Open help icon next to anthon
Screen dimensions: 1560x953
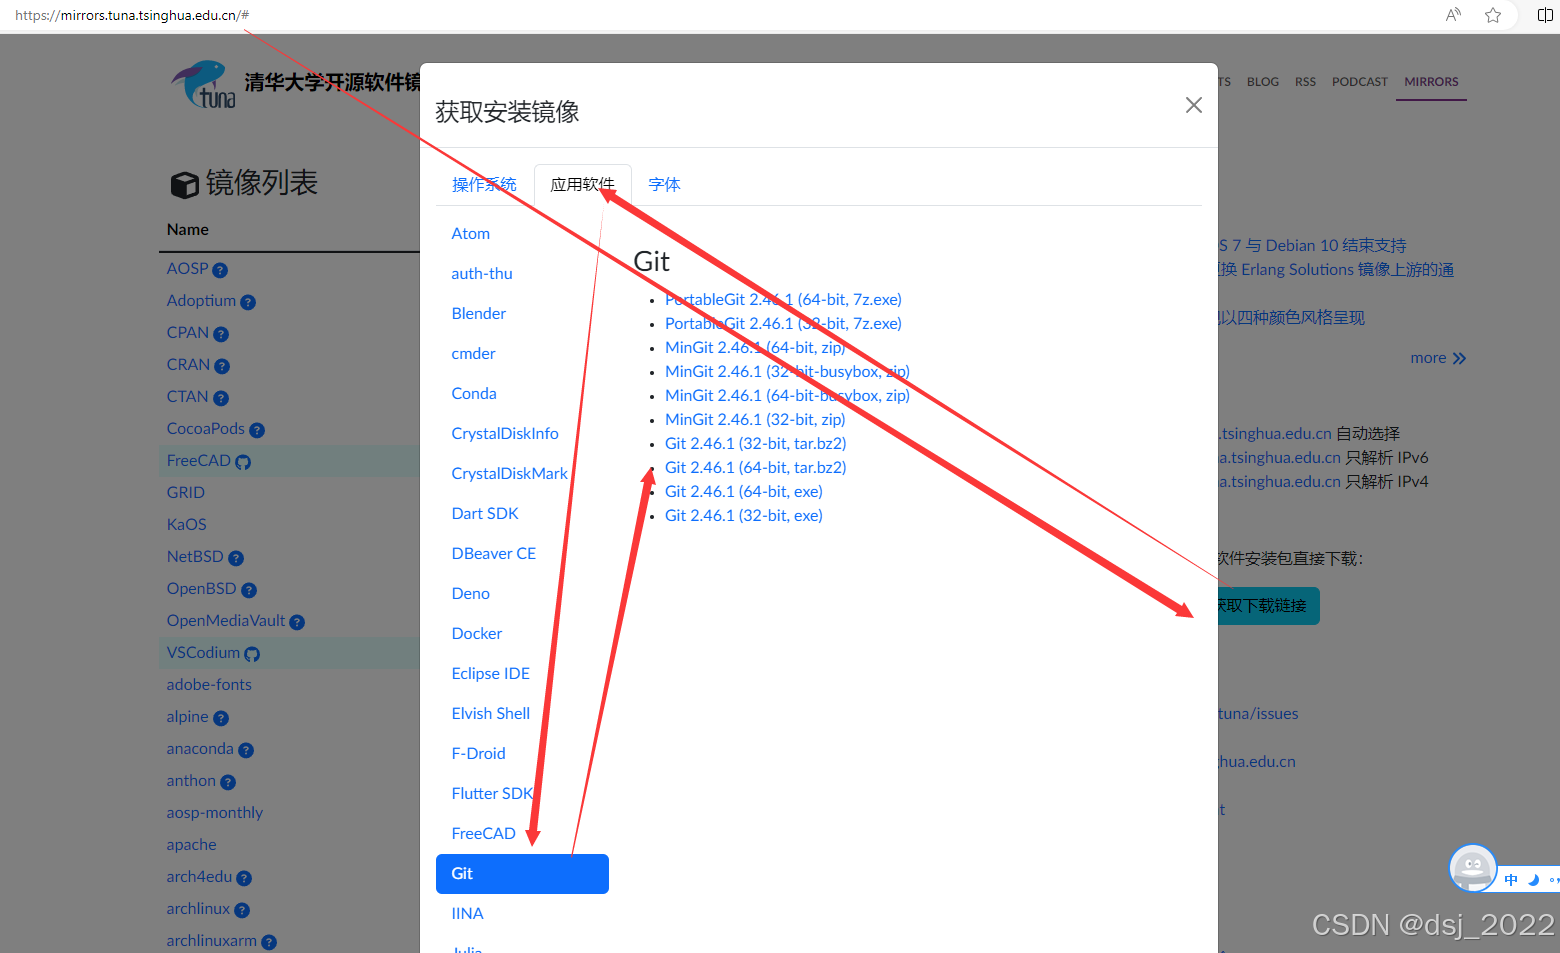click(228, 782)
